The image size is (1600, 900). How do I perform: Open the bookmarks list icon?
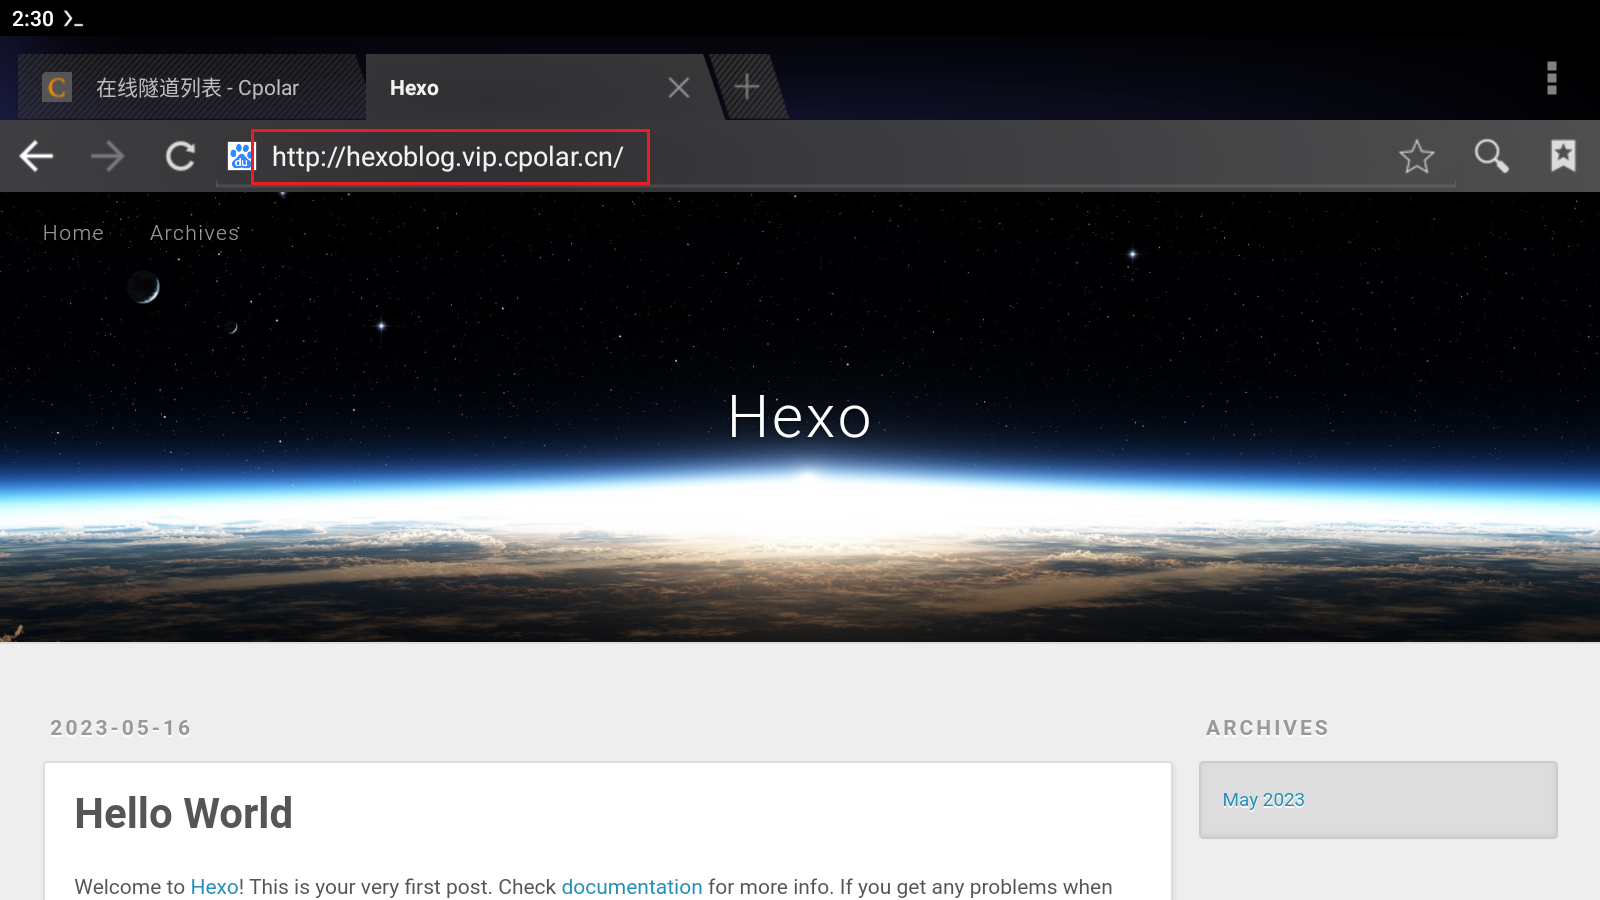[1563, 155]
